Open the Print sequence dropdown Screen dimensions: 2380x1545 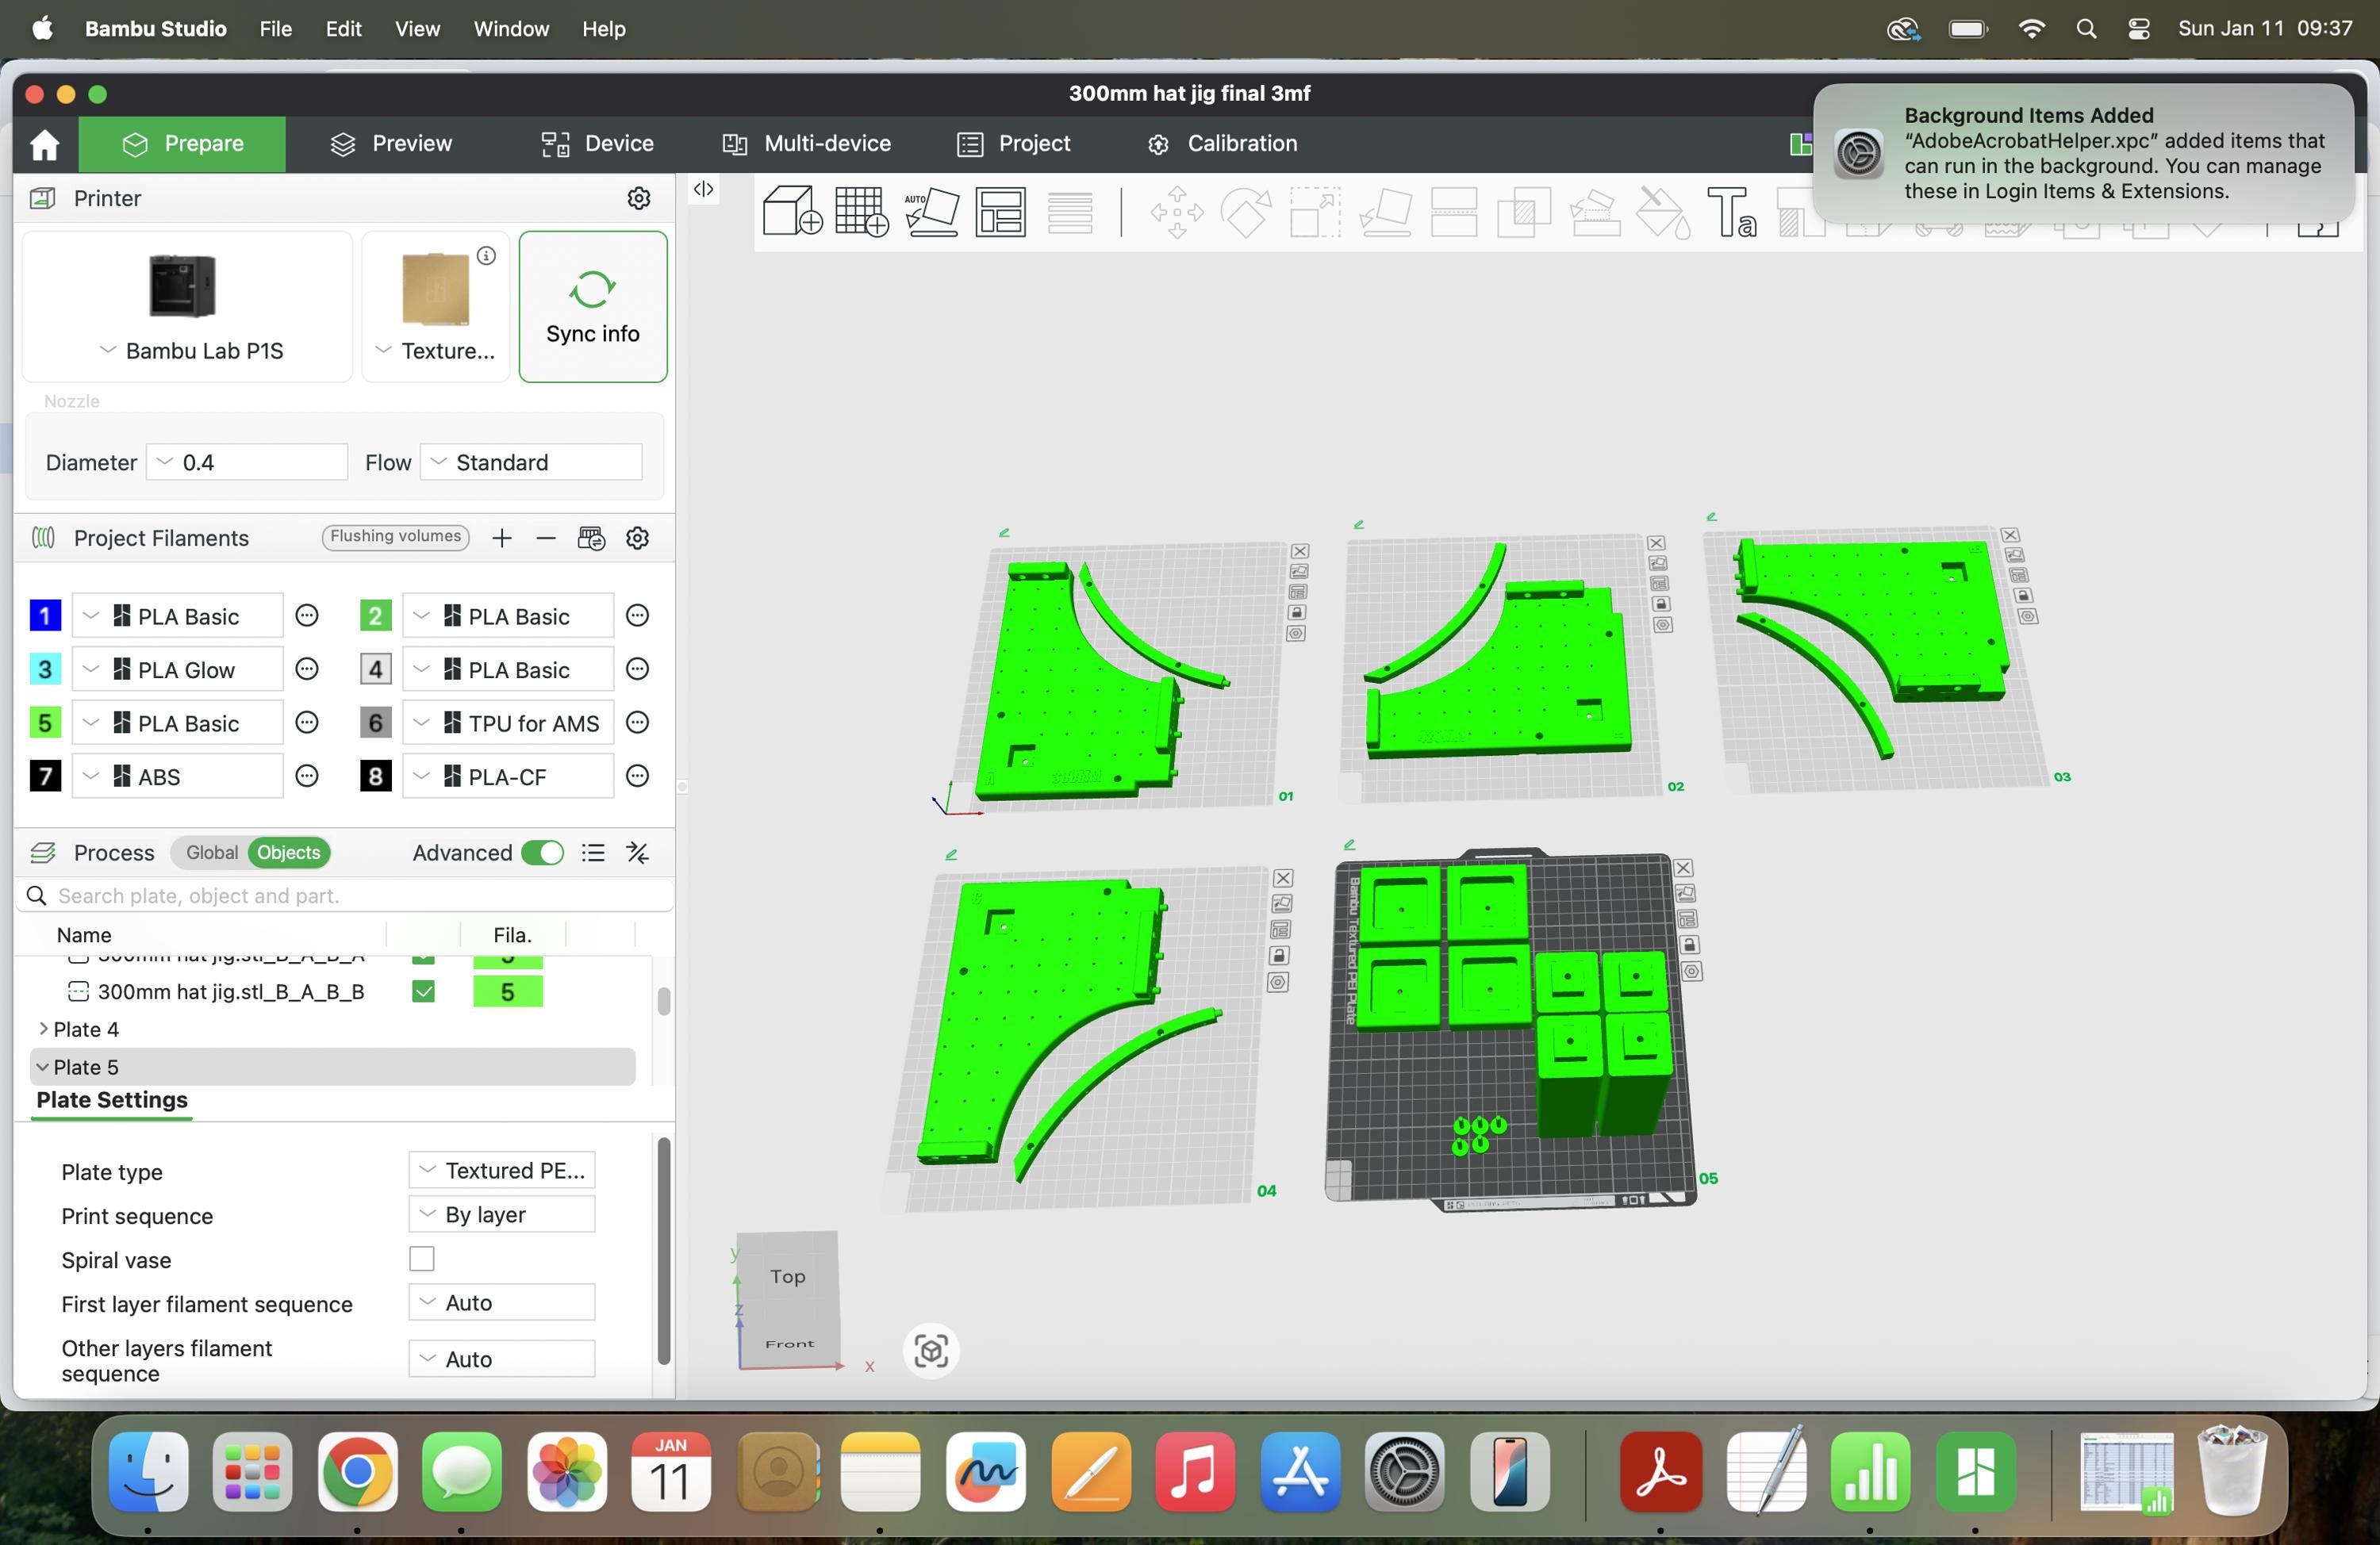502,1215
